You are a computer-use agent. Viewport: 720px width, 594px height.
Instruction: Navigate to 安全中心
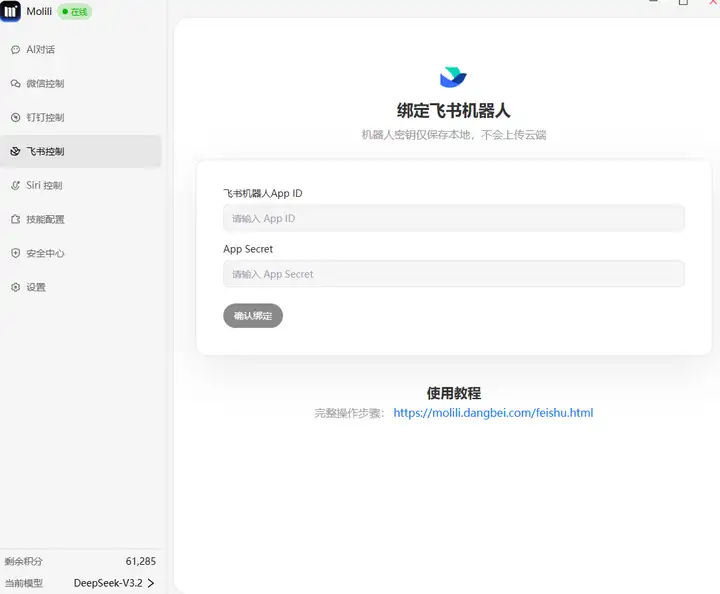click(80, 253)
